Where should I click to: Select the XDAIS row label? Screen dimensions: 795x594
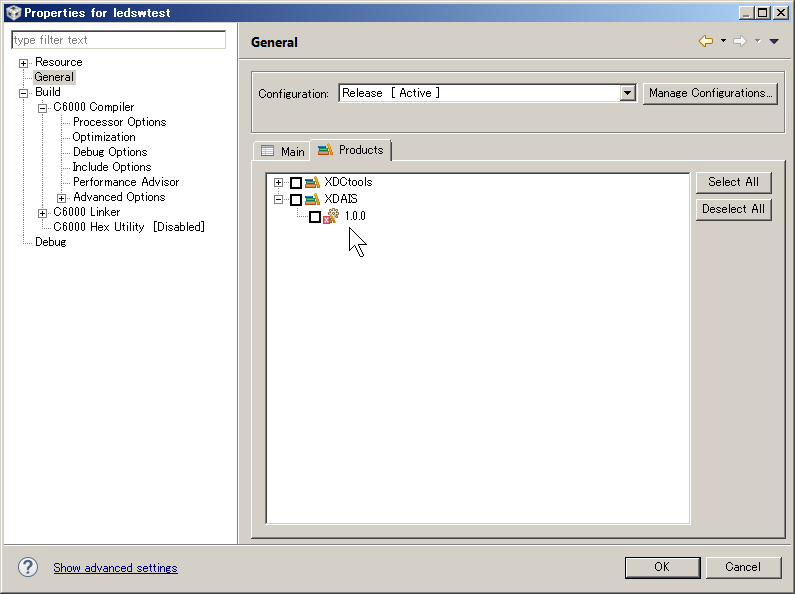click(x=341, y=199)
